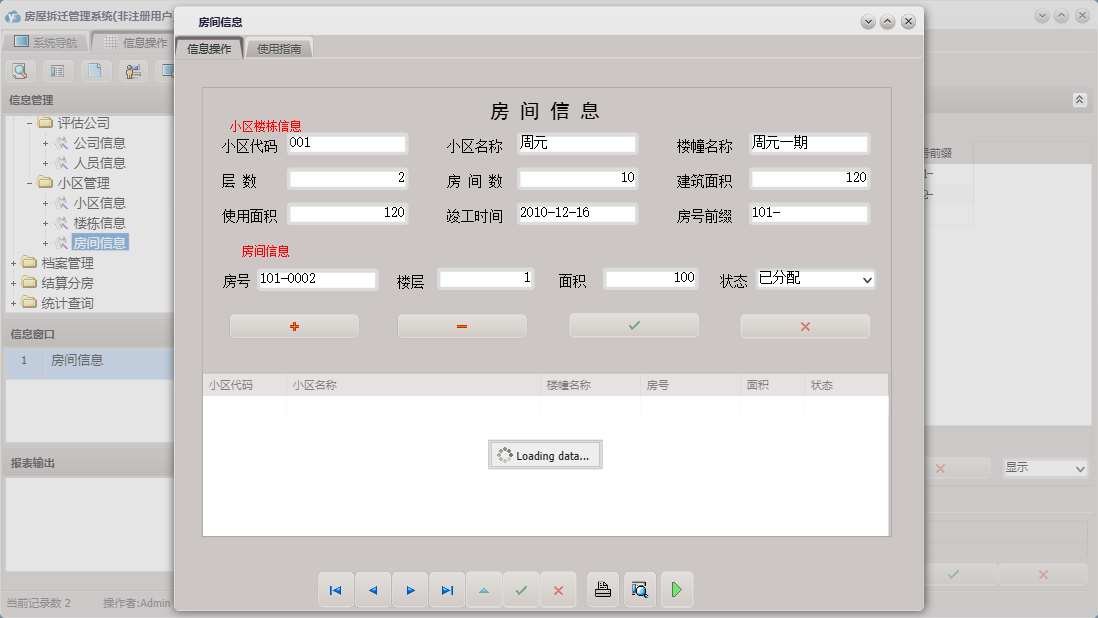Open the 显示 dropdown on the right panel

click(1044, 467)
